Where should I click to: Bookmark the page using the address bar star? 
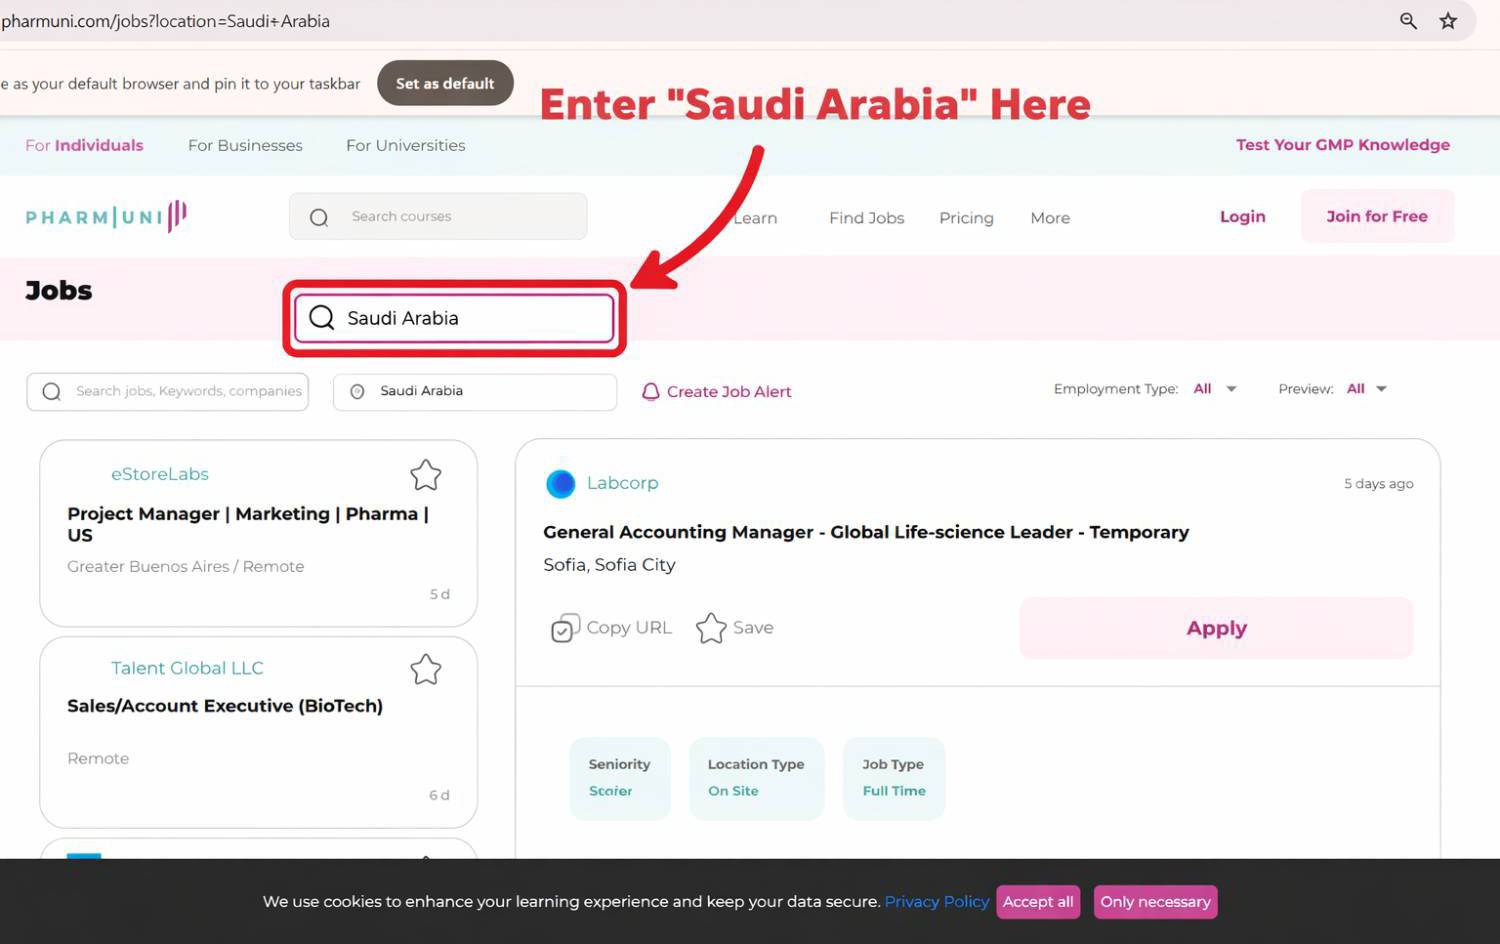(x=1448, y=20)
